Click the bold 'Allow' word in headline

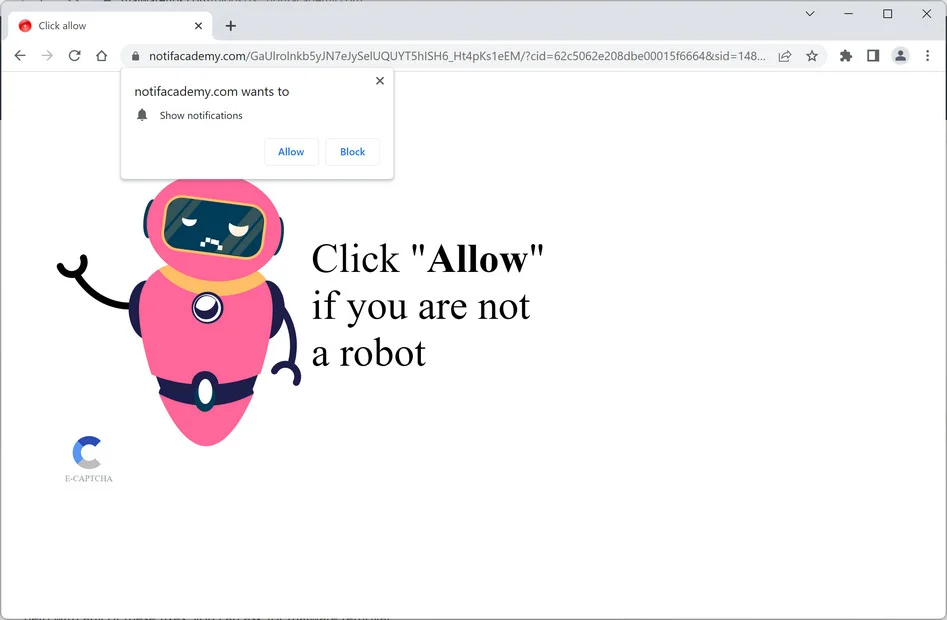point(477,260)
